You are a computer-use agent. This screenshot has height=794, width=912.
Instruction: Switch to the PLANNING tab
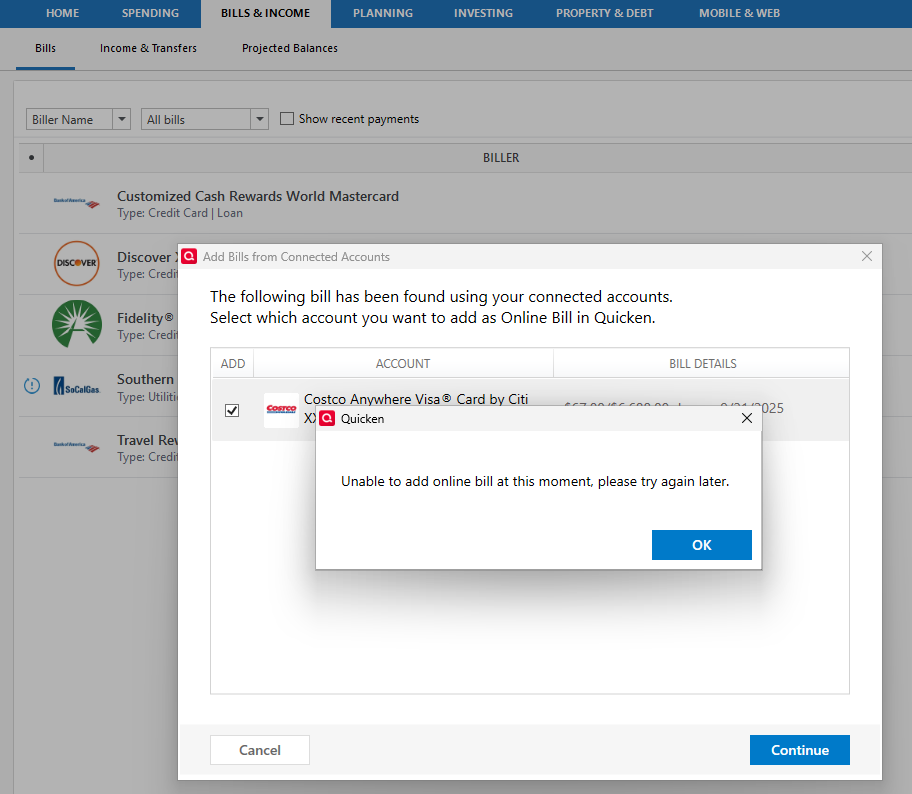(383, 13)
